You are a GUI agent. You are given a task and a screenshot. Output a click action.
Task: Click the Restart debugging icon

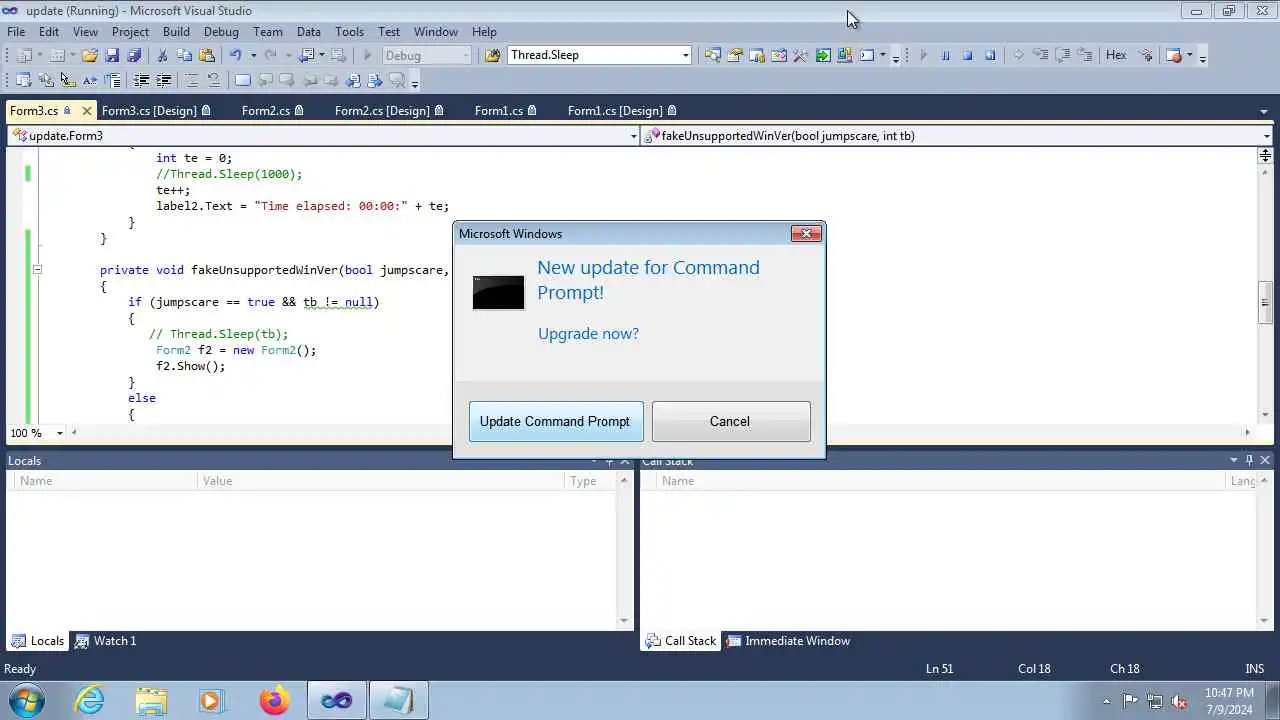coord(990,56)
